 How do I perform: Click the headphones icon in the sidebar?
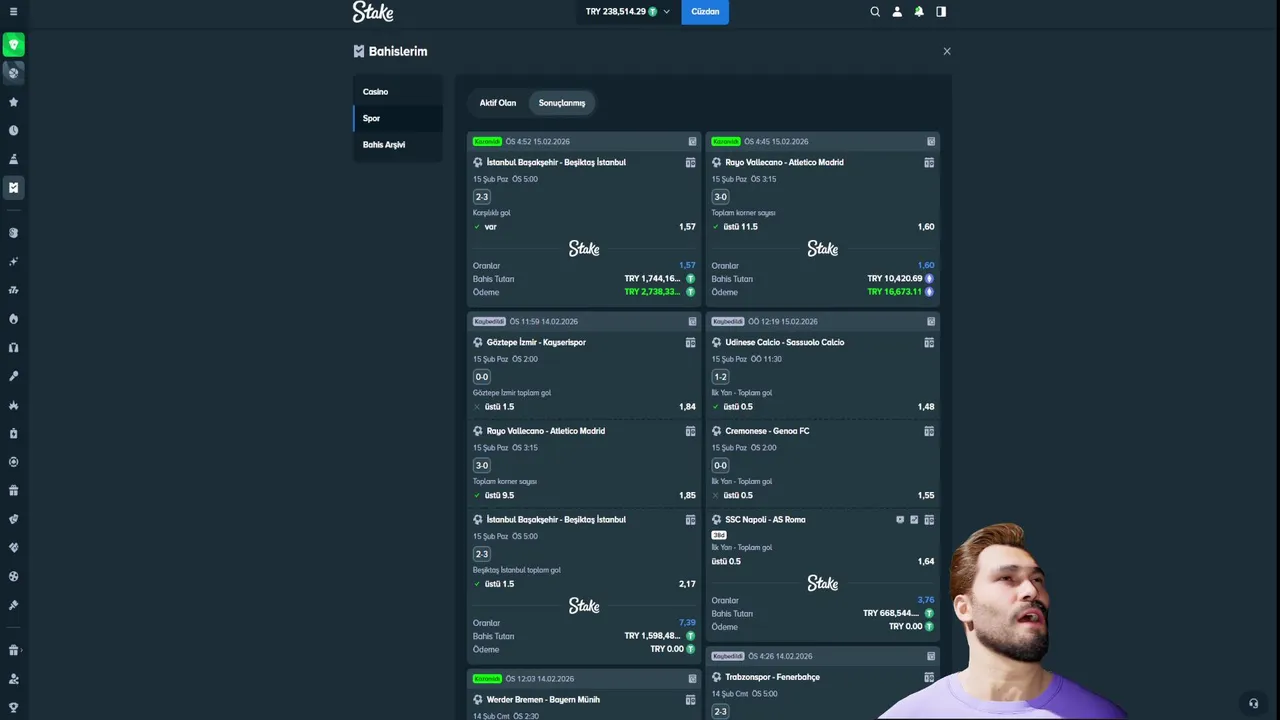[13, 348]
